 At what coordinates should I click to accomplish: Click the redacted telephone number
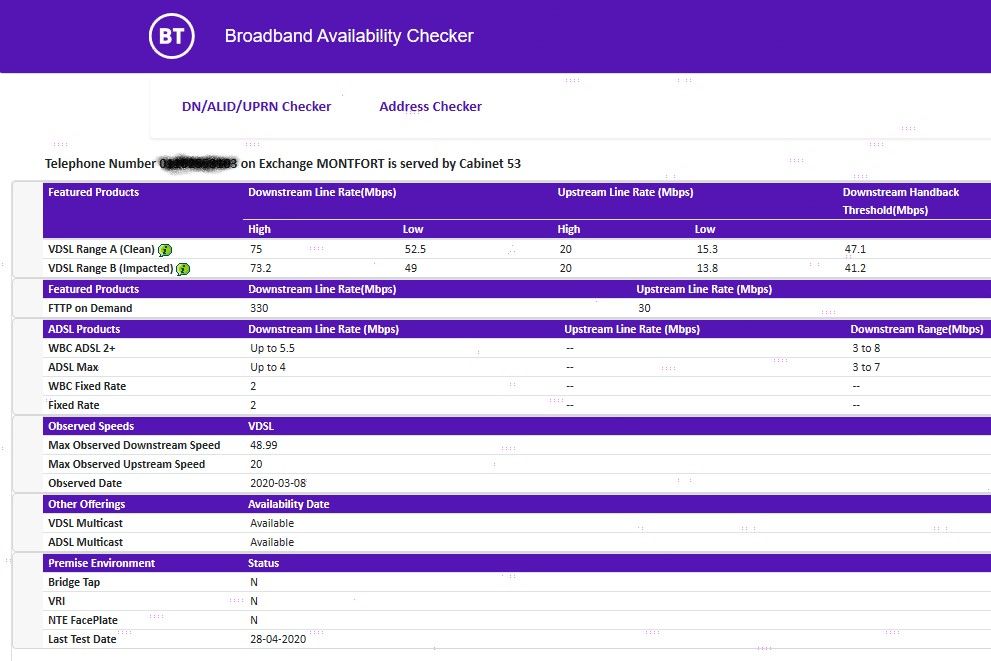[198, 163]
